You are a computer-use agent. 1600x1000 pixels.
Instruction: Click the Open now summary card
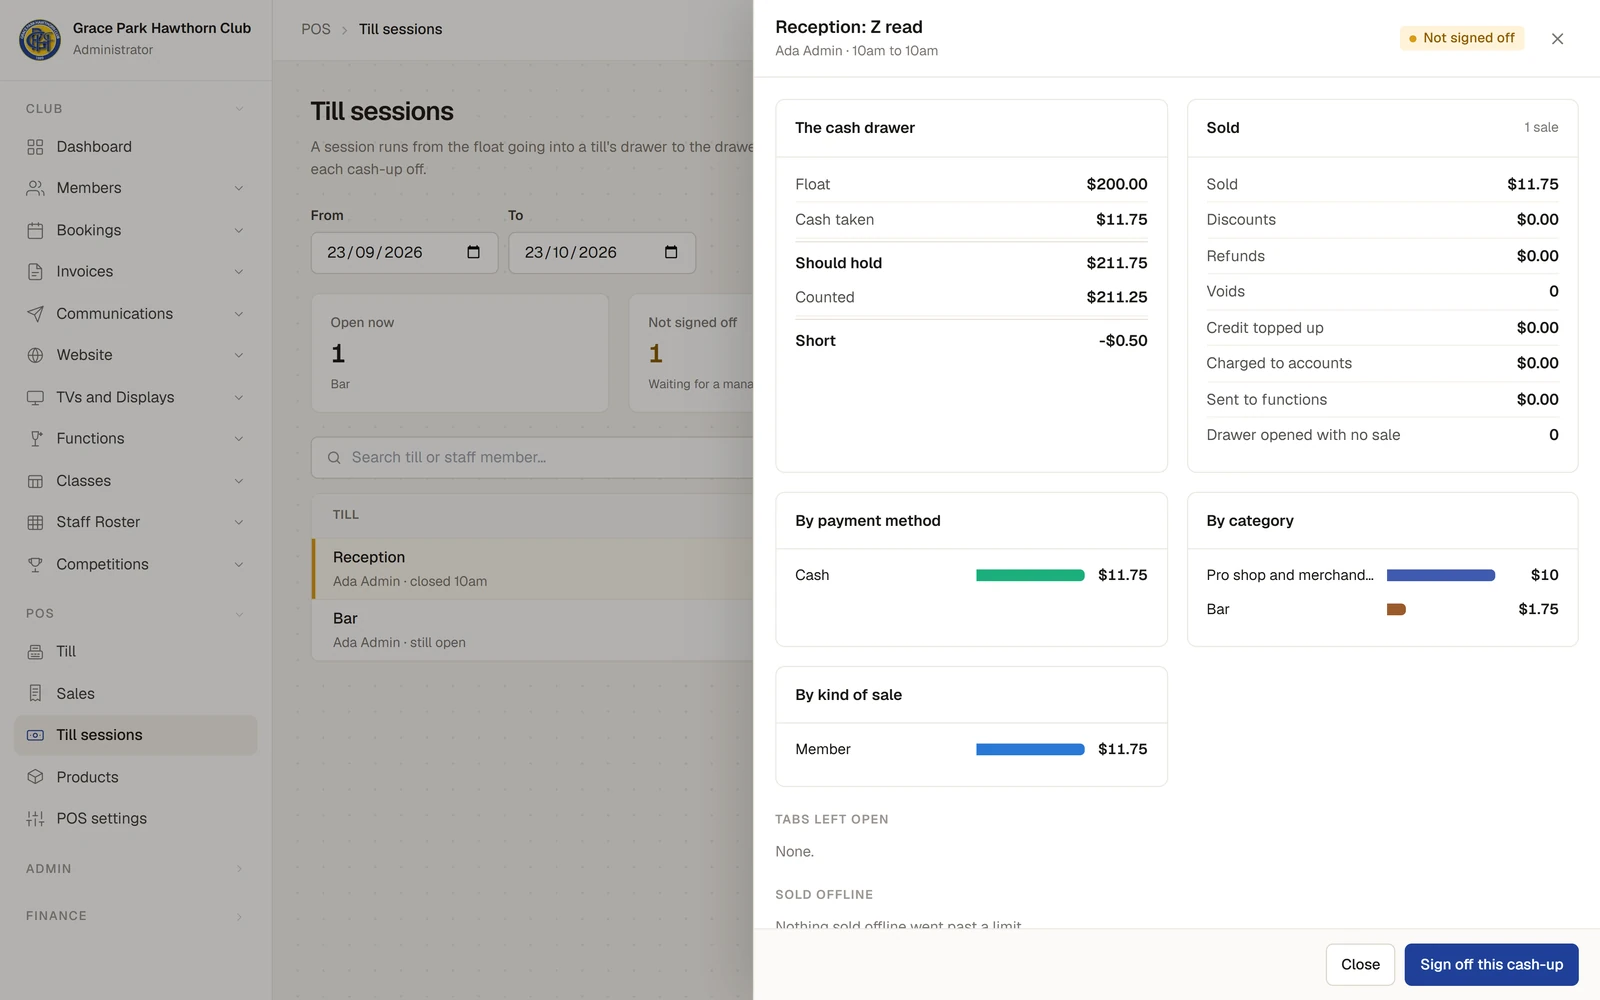pos(460,353)
